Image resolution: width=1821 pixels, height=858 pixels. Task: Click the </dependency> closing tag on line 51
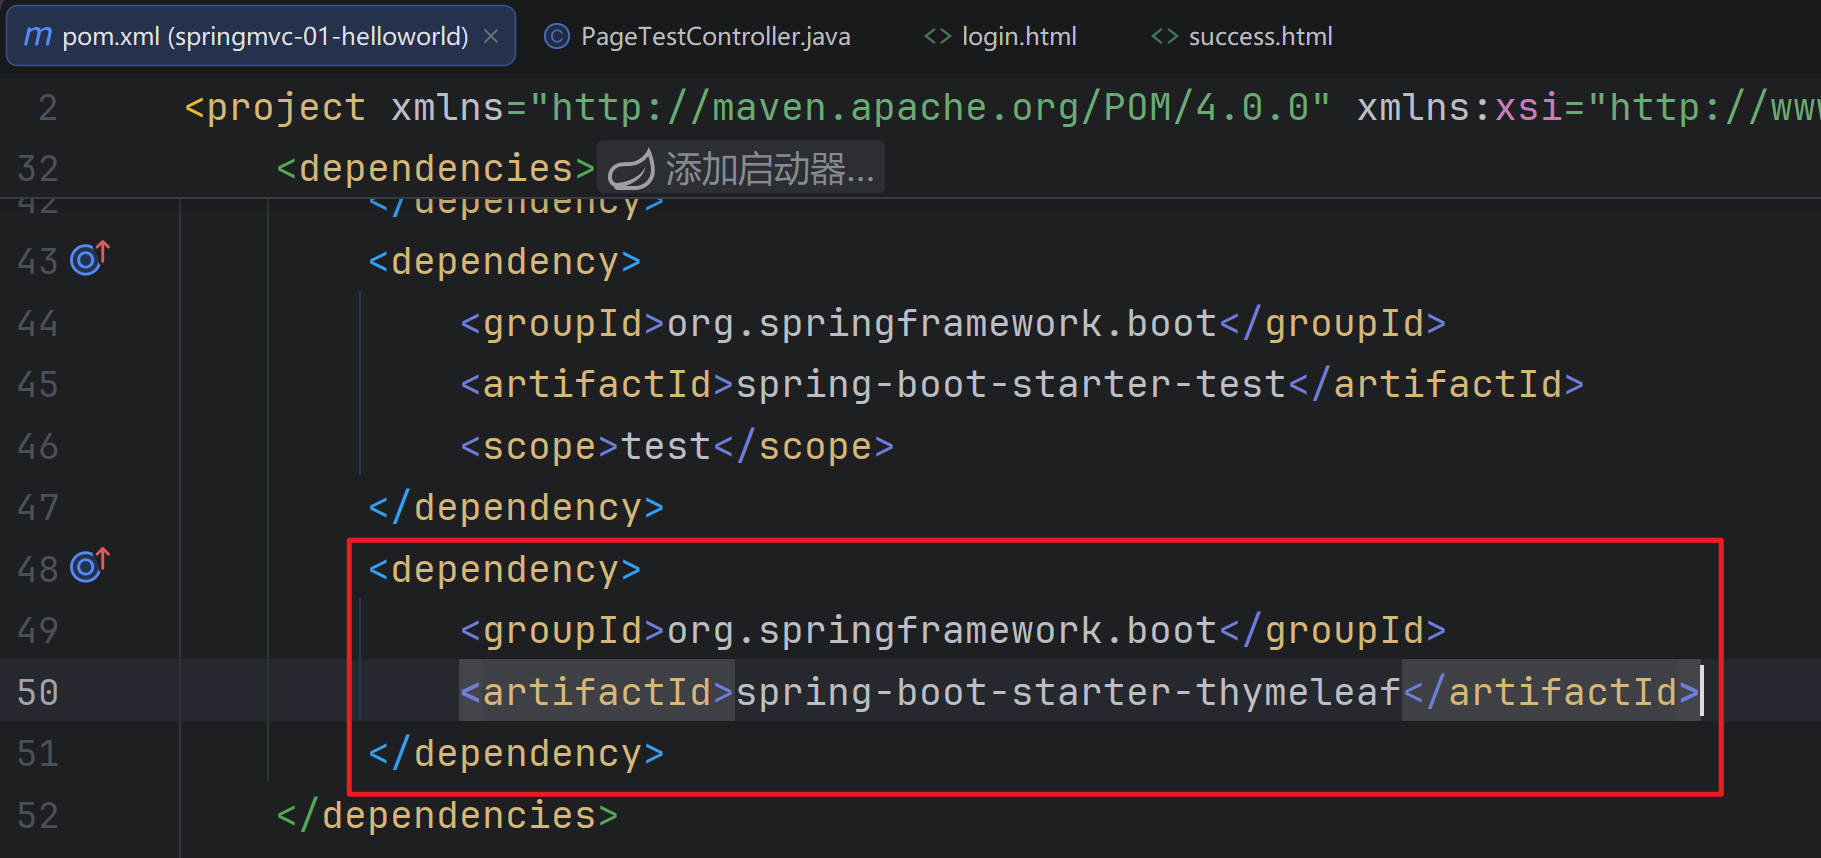[x=516, y=753]
